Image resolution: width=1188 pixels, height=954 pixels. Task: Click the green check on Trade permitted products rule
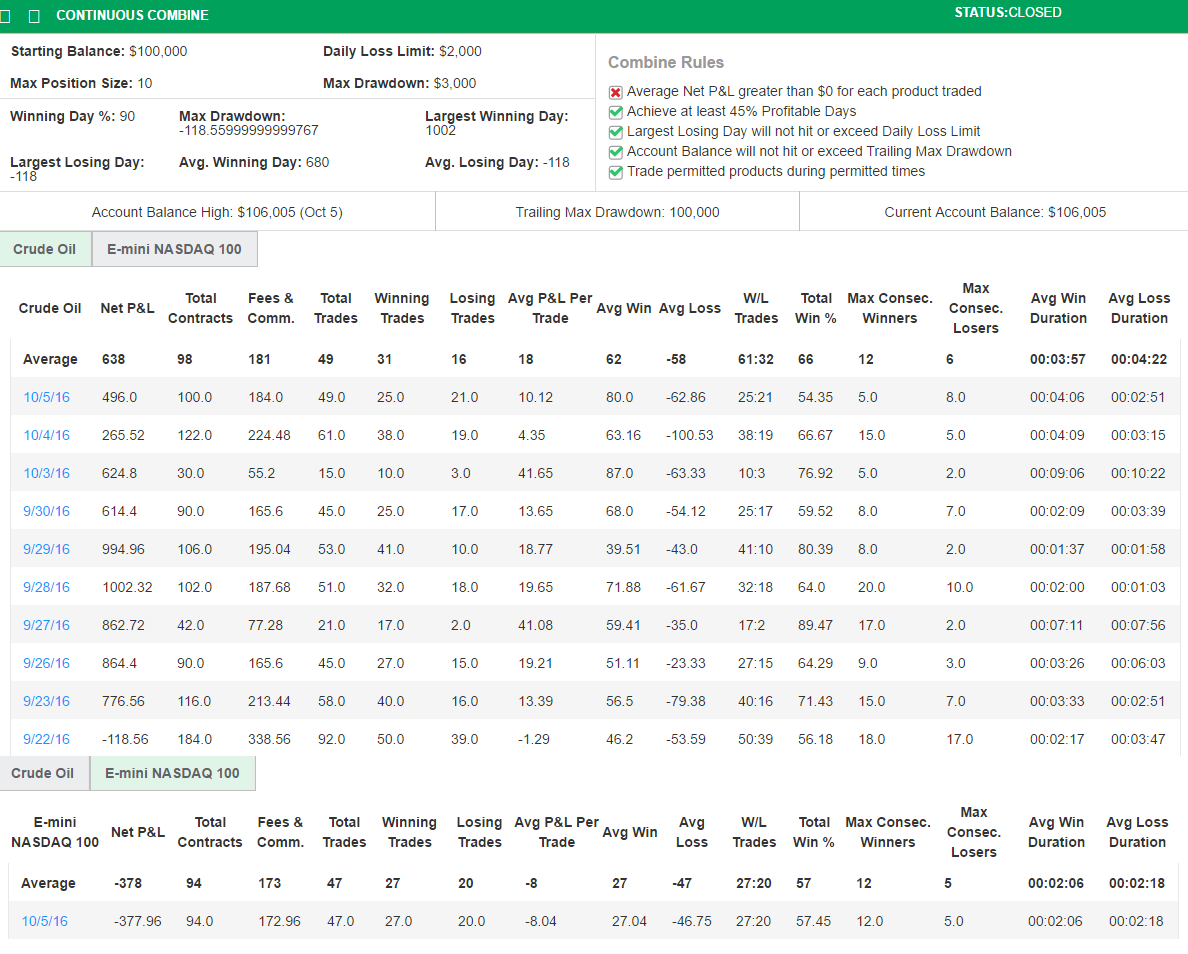tap(616, 172)
